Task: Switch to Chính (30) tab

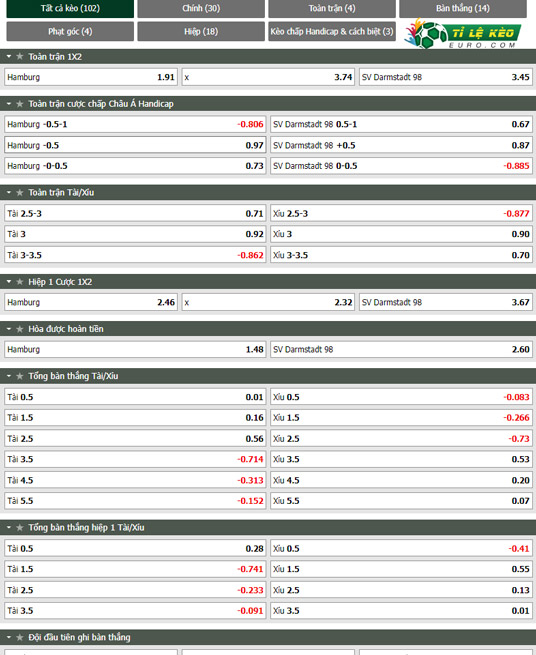Action: [201, 8]
